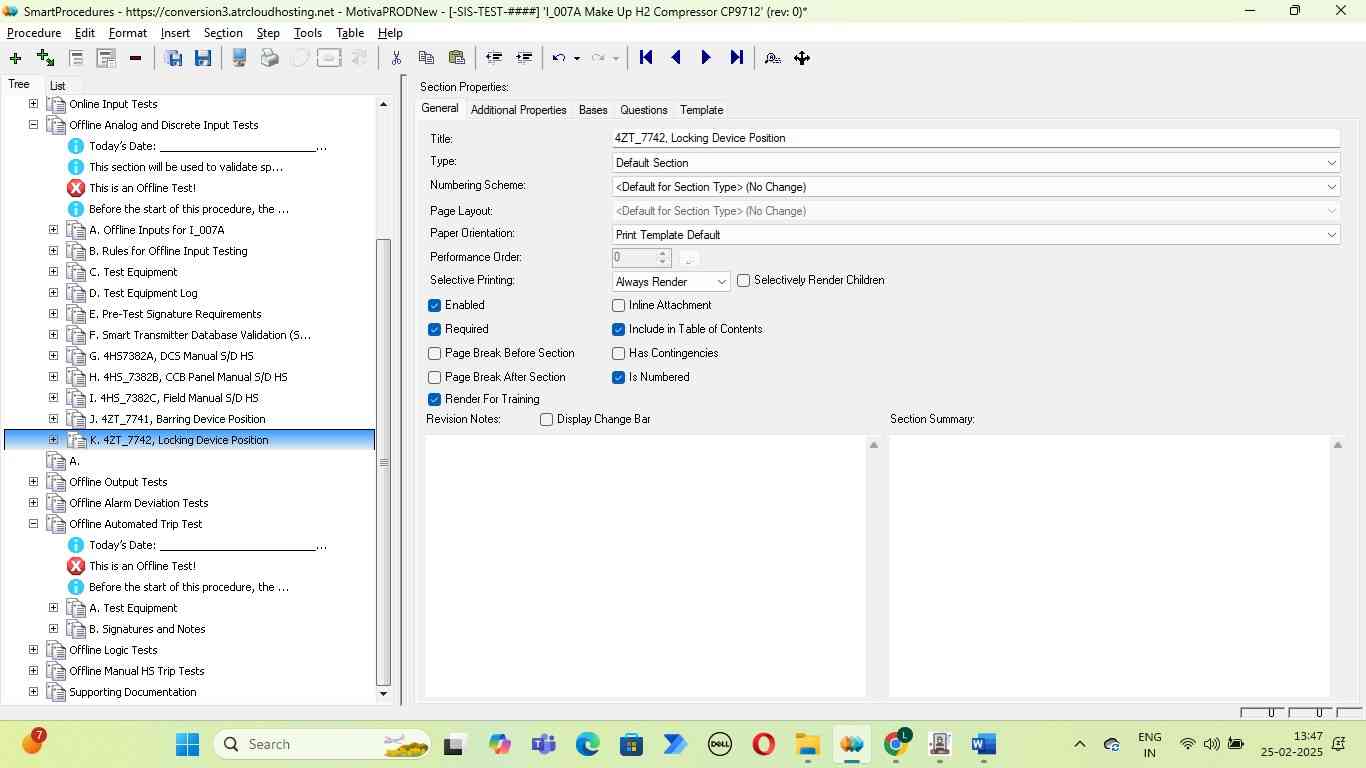Click the first blue Save floppy icon
Image resolution: width=1366 pixels, height=768 pixels.
tap(173, 58)
